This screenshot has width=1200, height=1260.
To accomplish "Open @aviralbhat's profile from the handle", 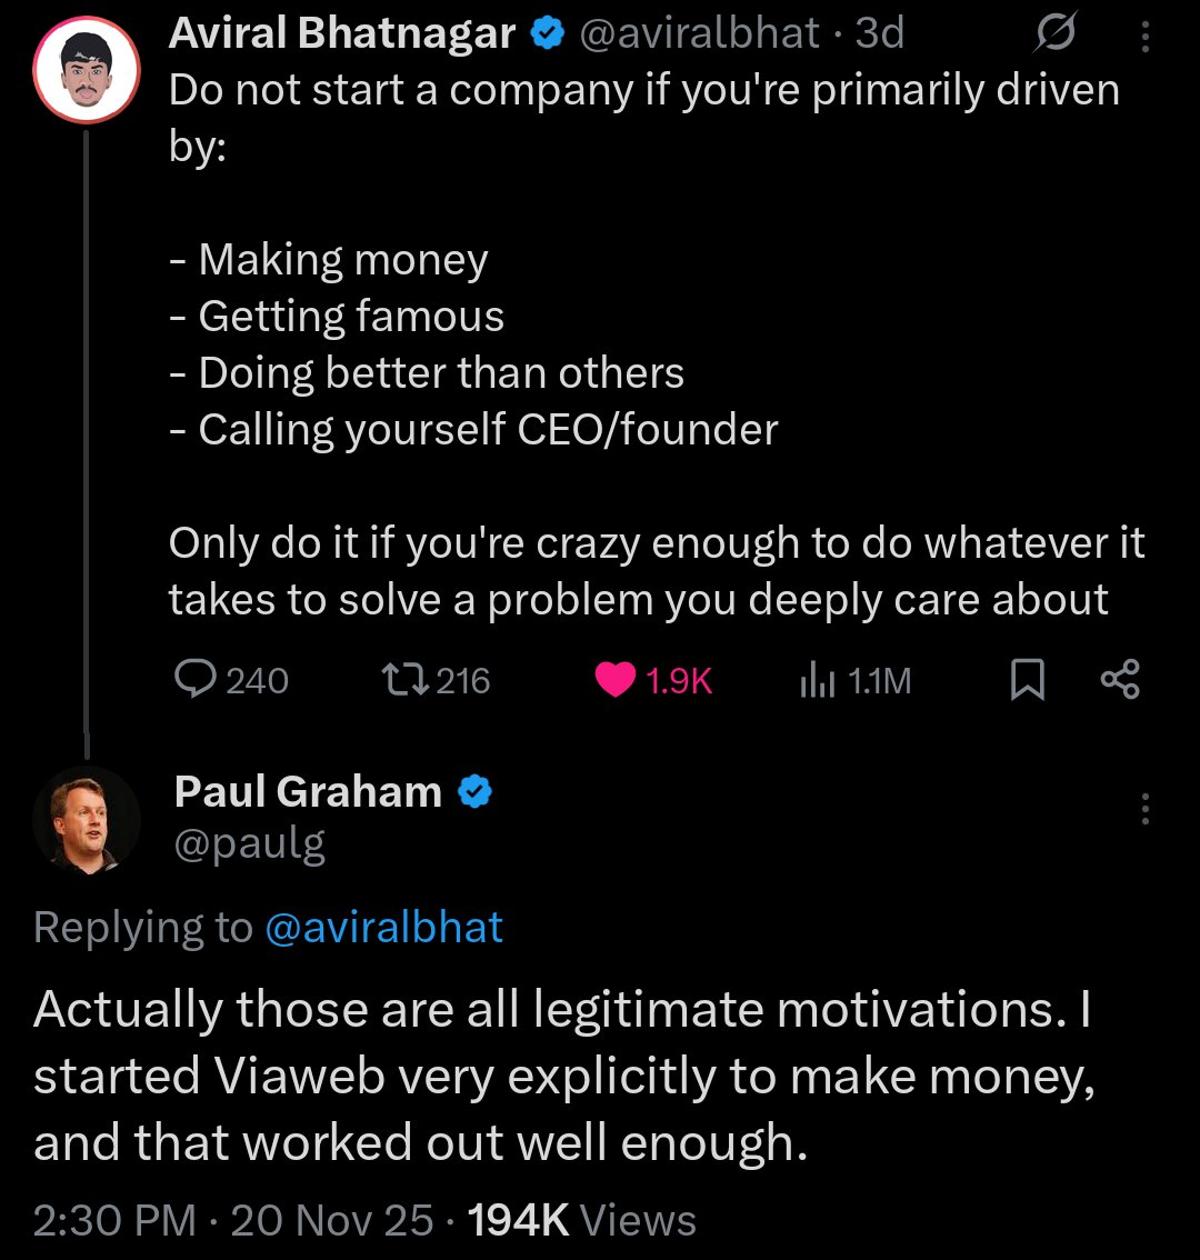I will tap(694, 33).
